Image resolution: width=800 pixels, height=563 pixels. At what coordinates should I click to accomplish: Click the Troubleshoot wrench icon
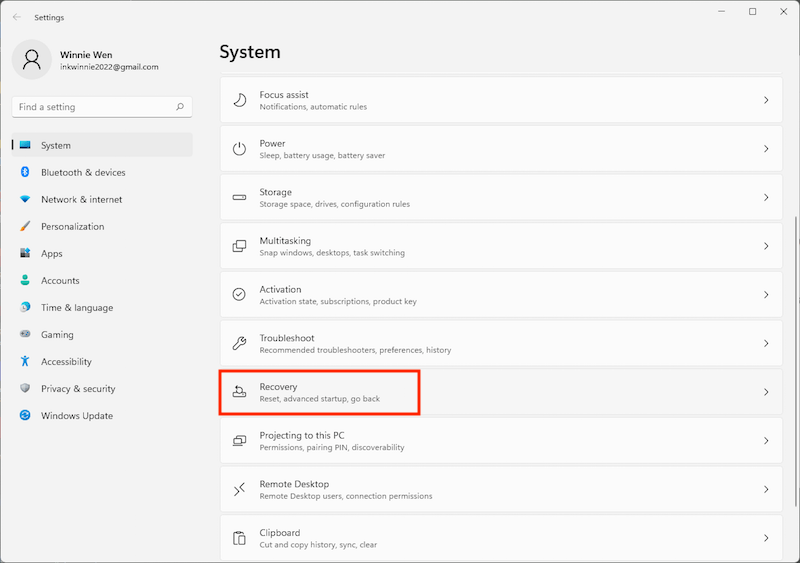pyautogui.click(x=239, y=343)
